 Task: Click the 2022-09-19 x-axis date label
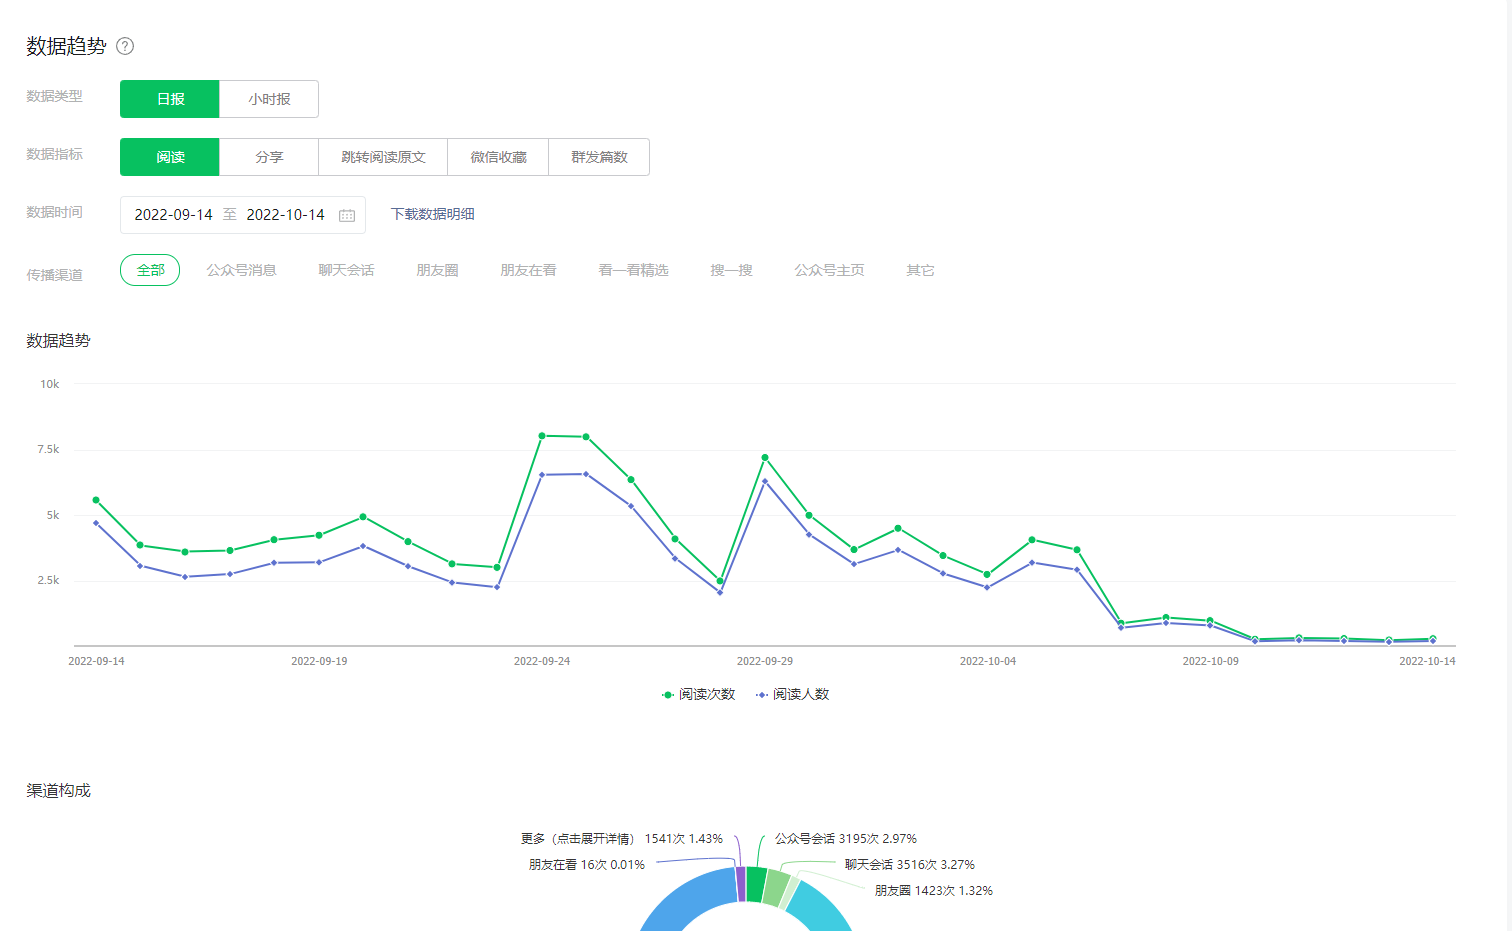(319, 661)
